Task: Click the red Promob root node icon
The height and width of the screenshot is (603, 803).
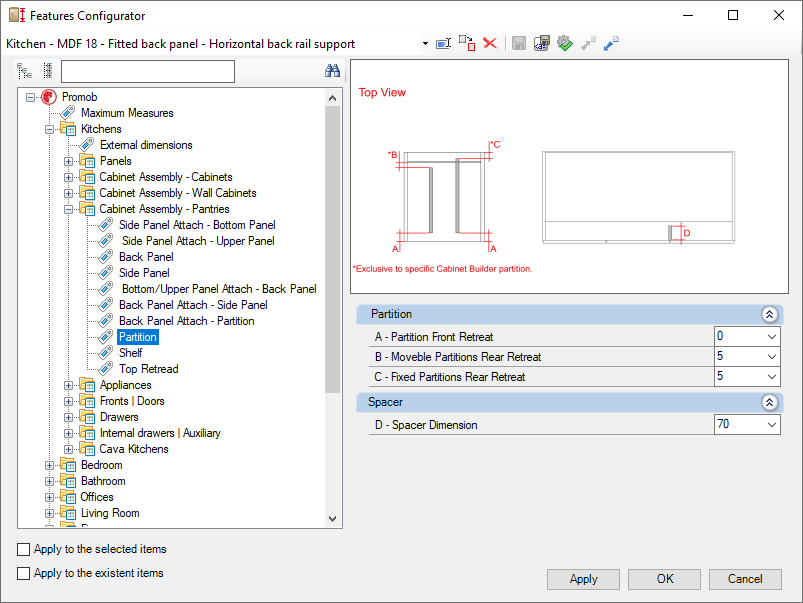Action: pyautogui.click(x=49, y=97)
